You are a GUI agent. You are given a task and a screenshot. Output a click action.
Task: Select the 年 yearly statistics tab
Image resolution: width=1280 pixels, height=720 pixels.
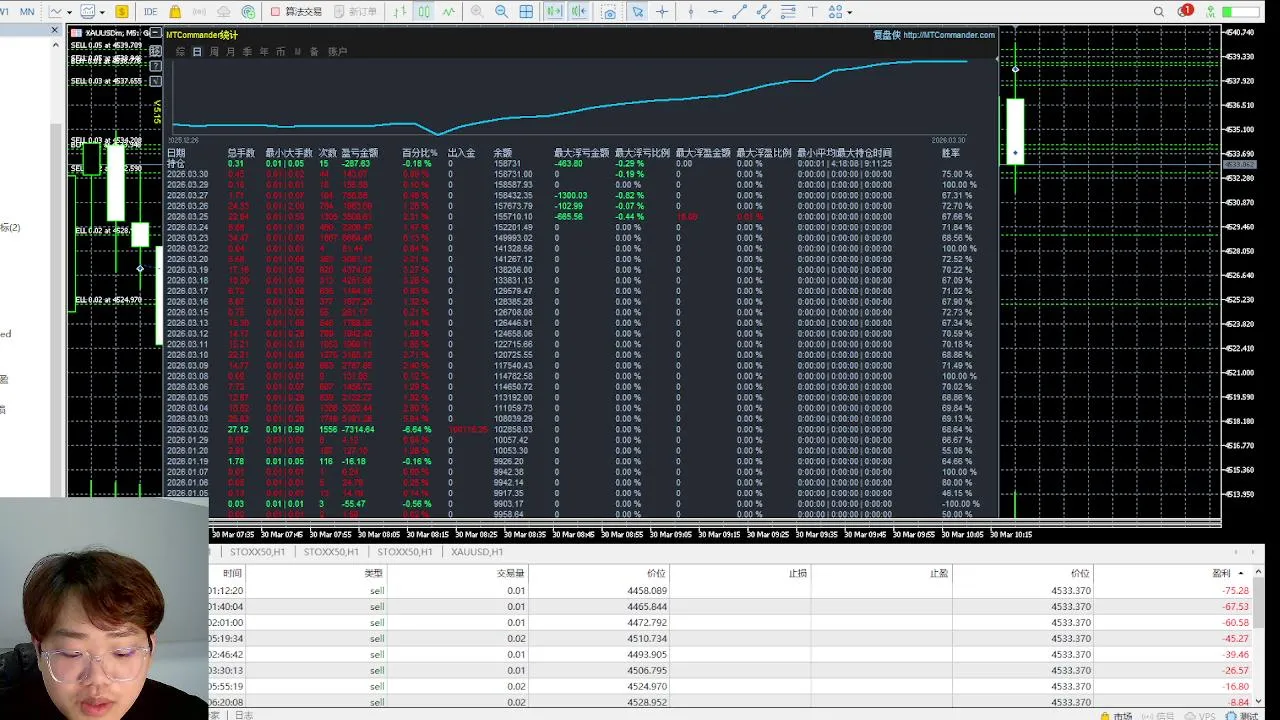click(x=264, y=51)
